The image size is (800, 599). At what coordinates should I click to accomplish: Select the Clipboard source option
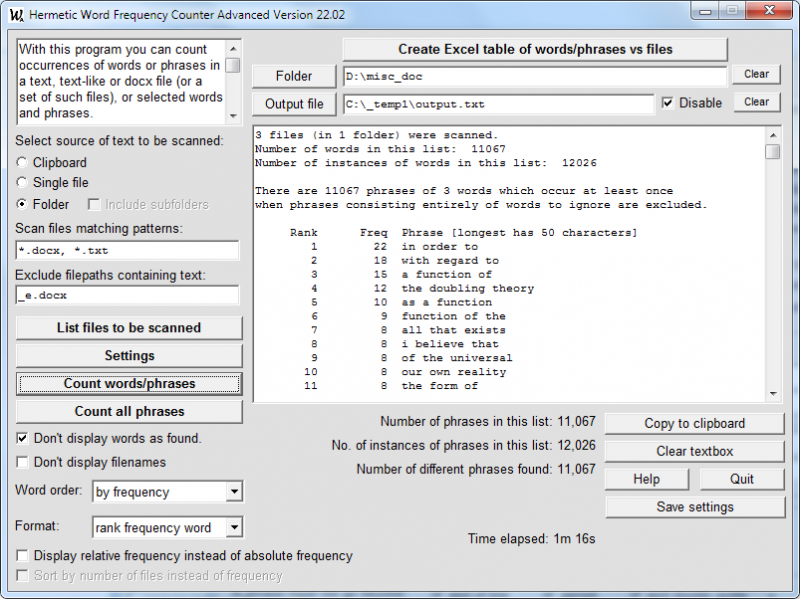(x=23, y=162)
